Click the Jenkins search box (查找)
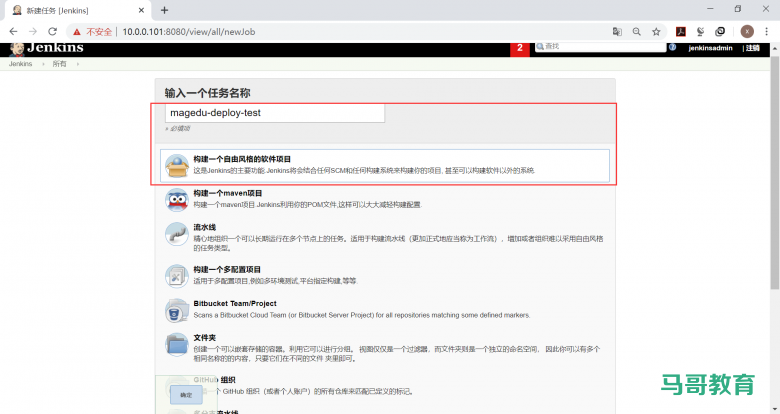780x414 pixels. click(600, 47)
